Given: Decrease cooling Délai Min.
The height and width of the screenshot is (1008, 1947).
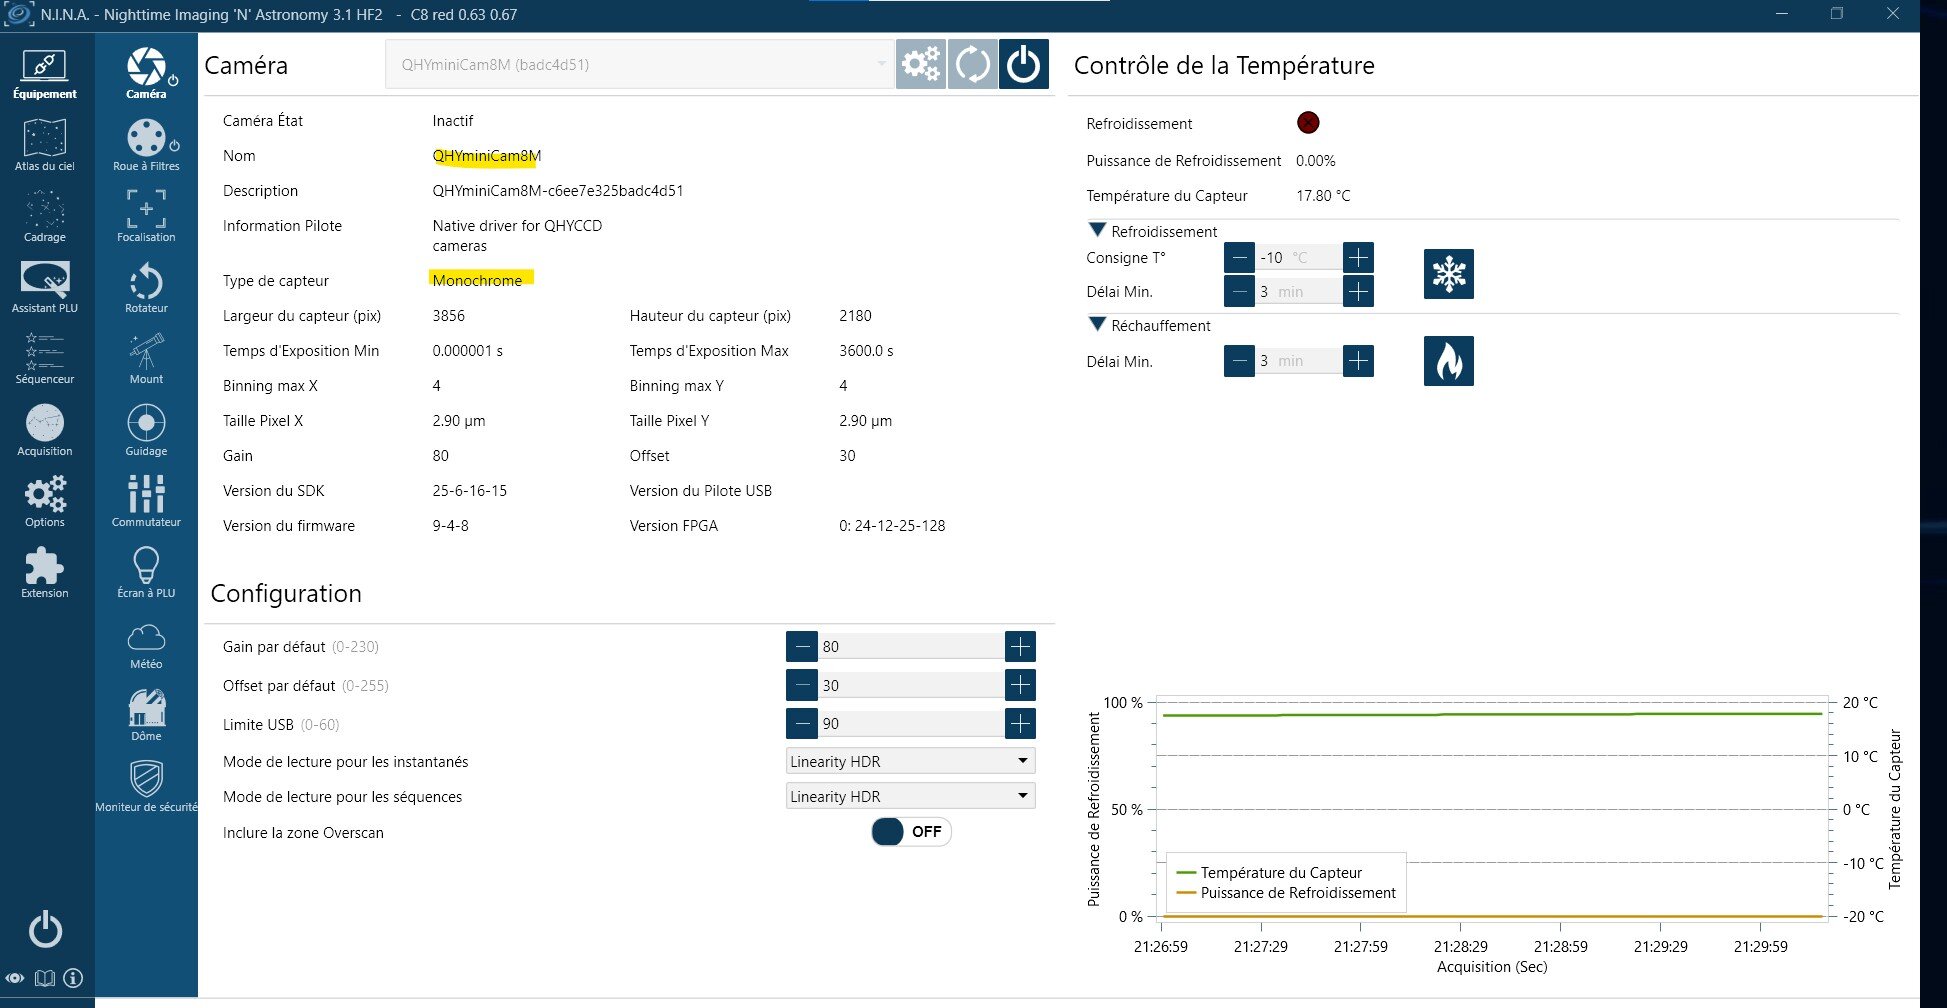Looking at the screenshot, I should point(1239,292).
